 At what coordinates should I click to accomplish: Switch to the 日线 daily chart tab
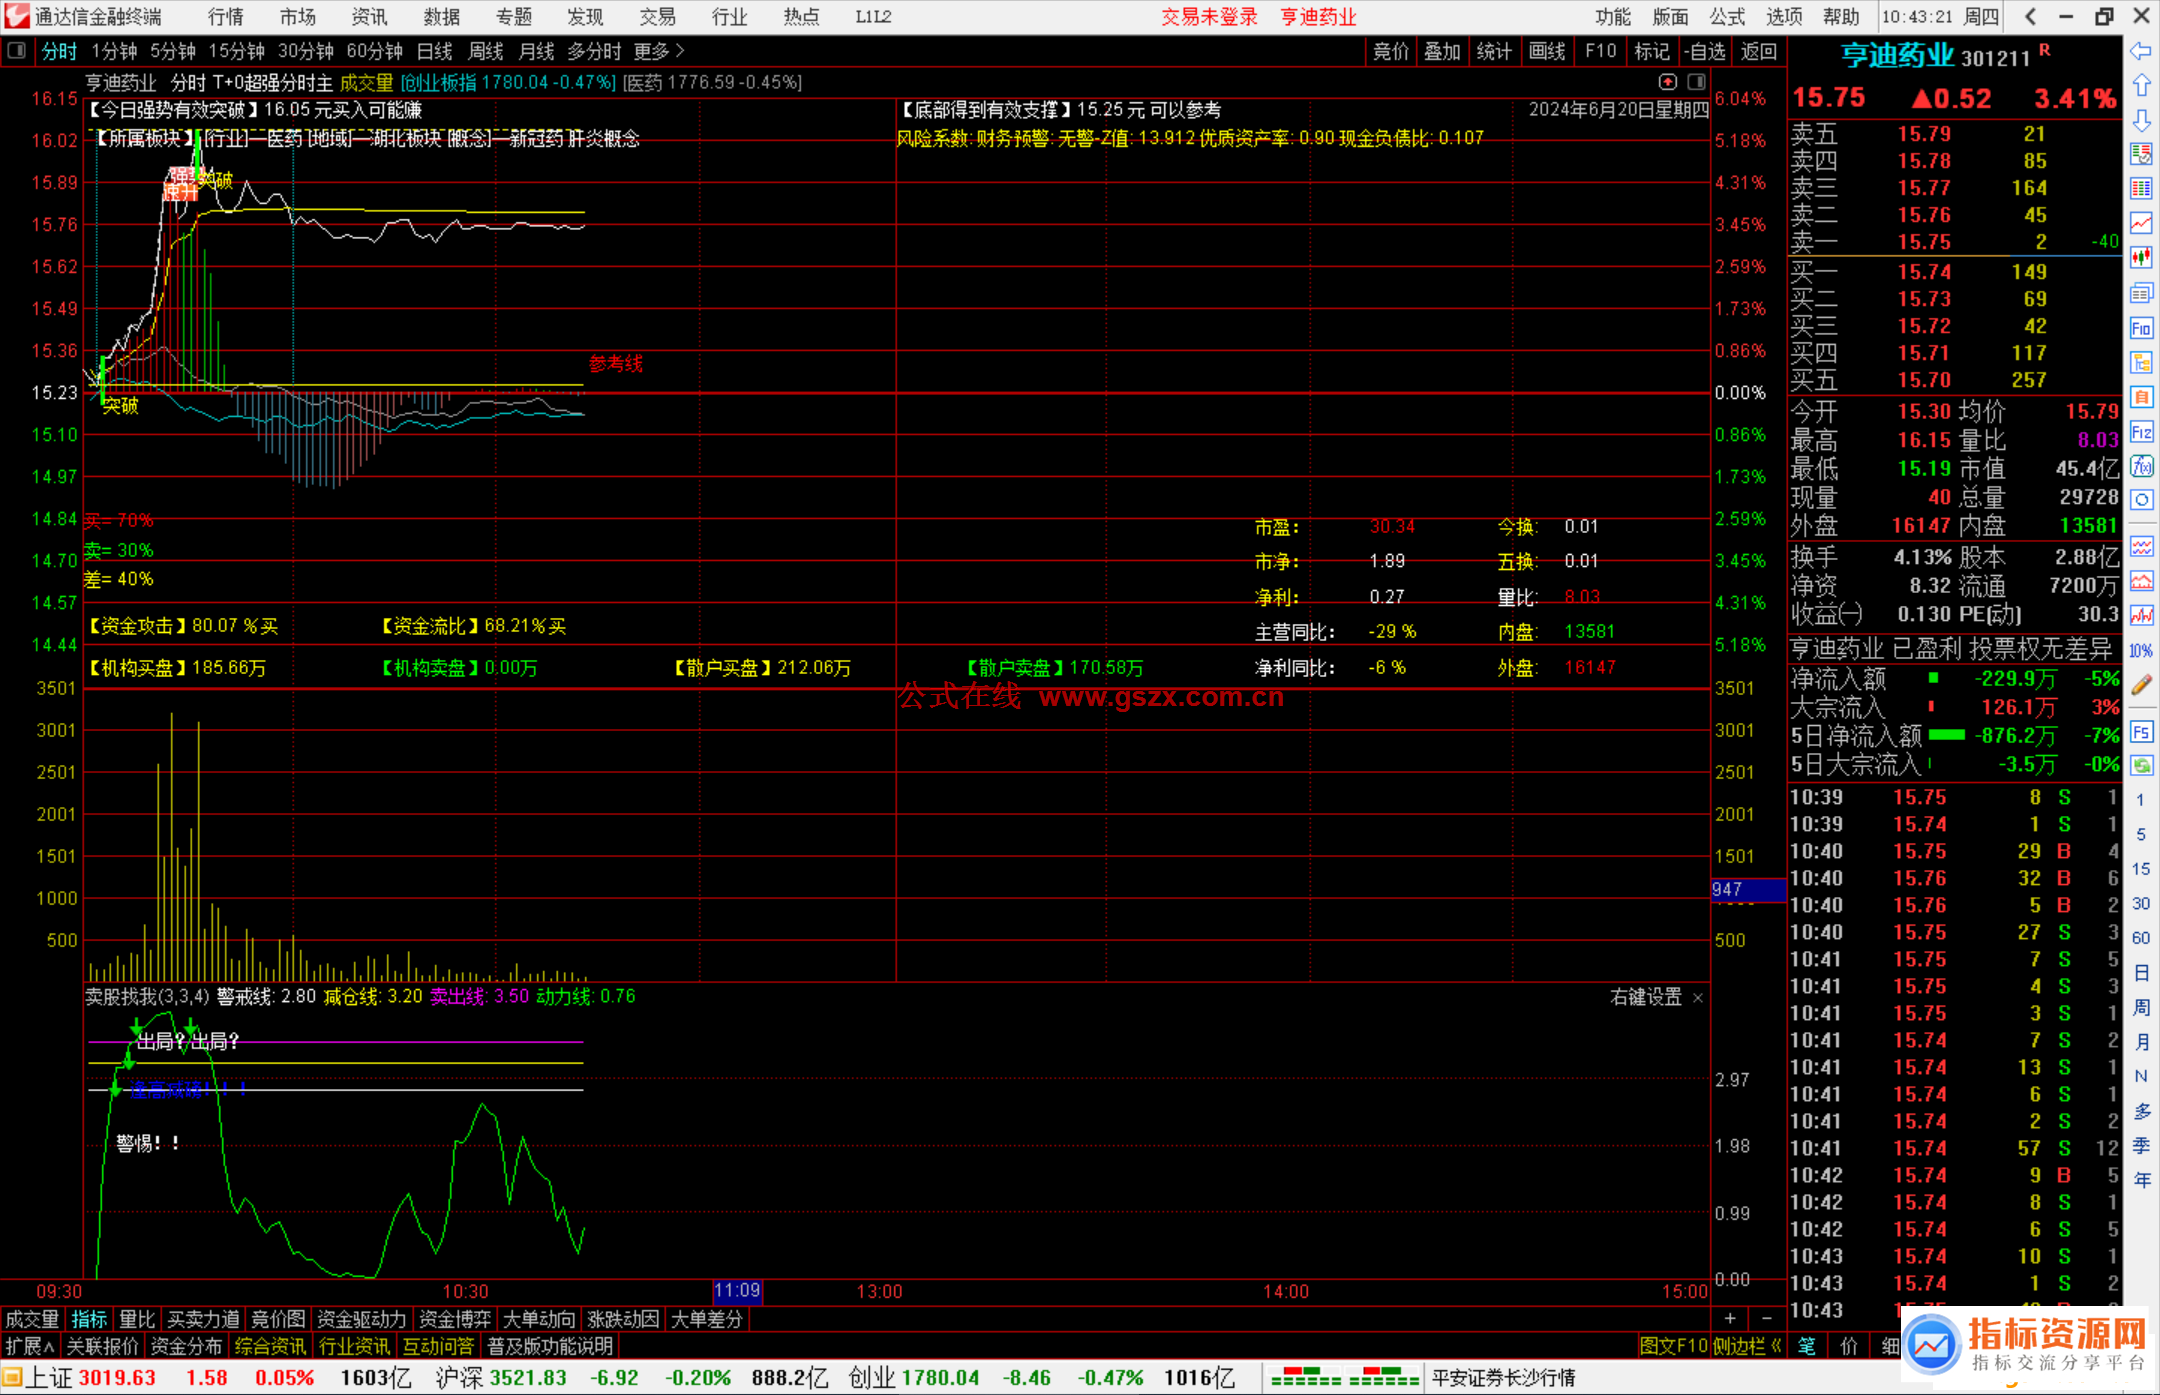tap(435, 51)
